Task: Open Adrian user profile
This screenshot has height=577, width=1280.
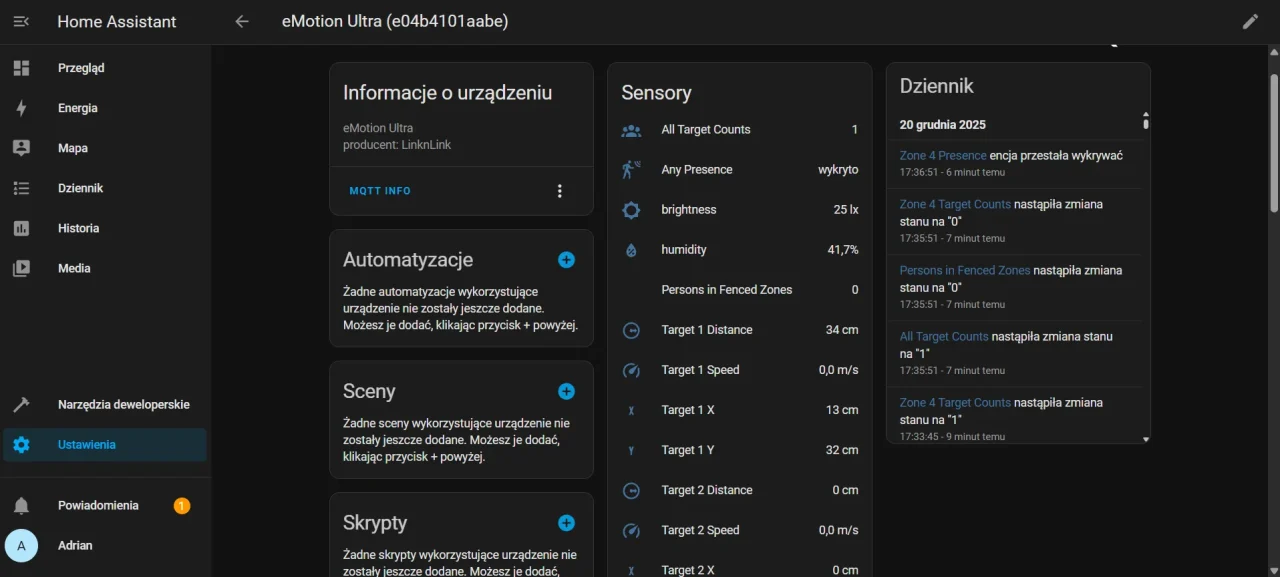Action: [x=75, y=545]
